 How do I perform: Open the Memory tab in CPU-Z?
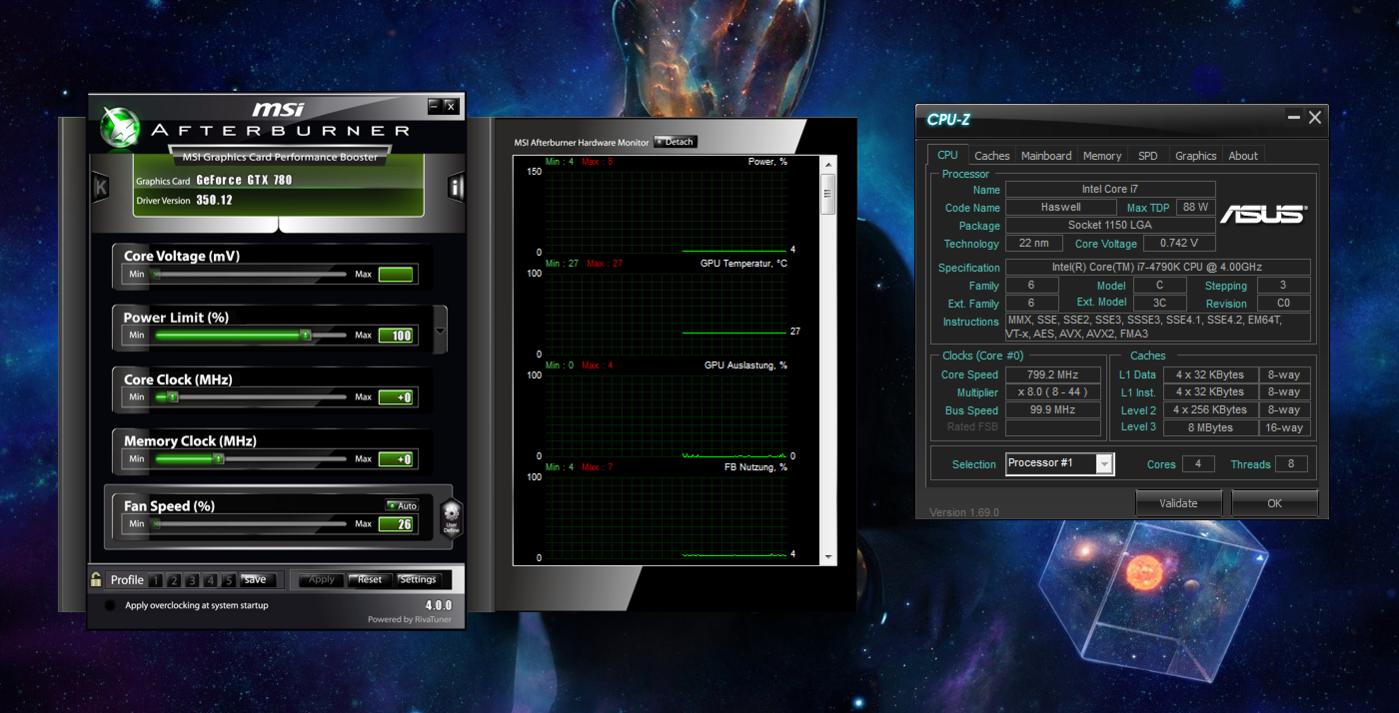click(x=1102, y=156)
